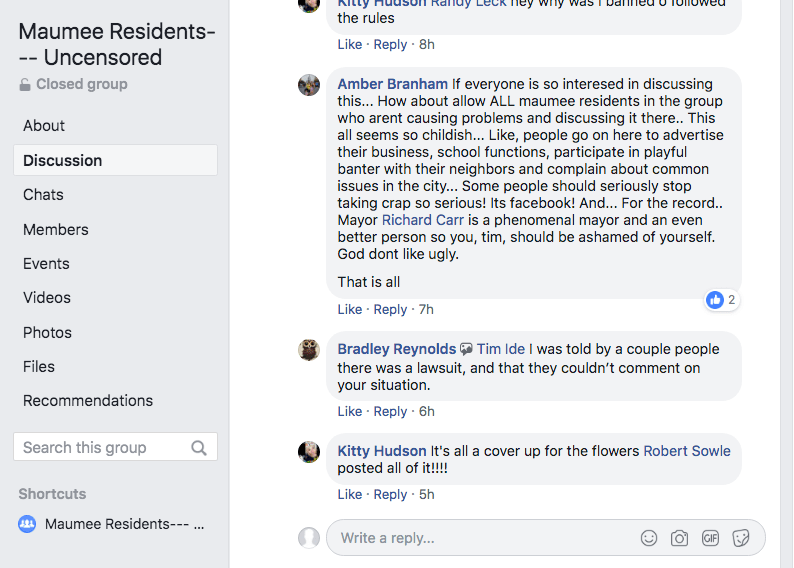Click the group shortcut icon in Shortcuts
This screenshot has width=794, height=568.
tap(28, 523)
